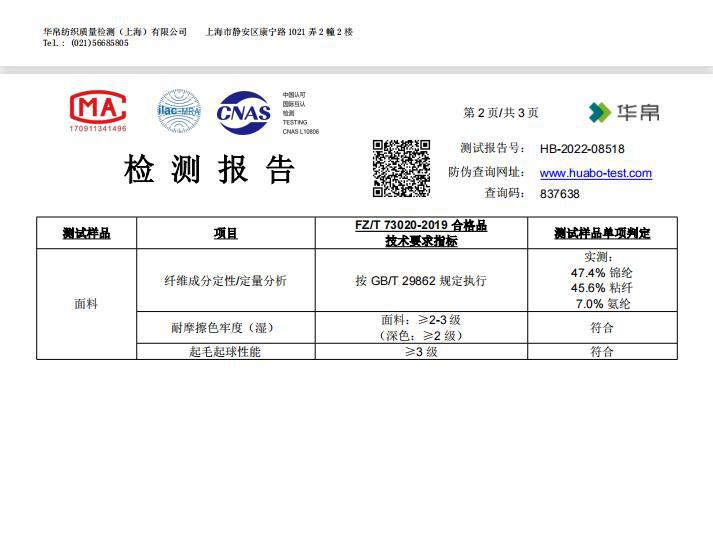Click the 面料 sample cell
Screen dimensions: 713x555
coord(86,303)
